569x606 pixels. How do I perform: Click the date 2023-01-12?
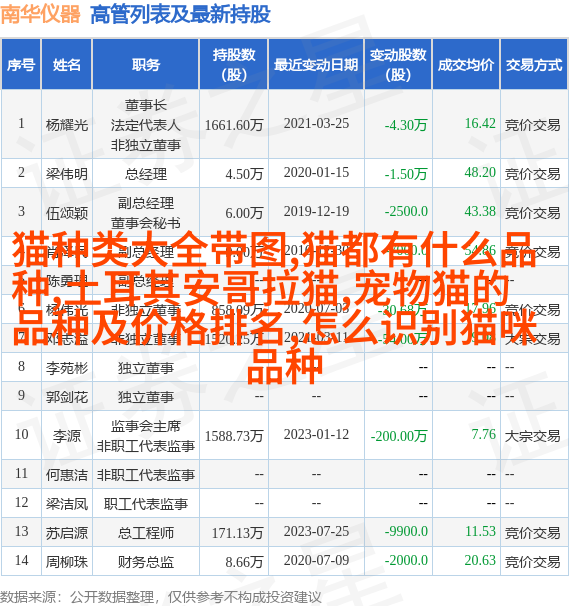[x=316, y=435]
